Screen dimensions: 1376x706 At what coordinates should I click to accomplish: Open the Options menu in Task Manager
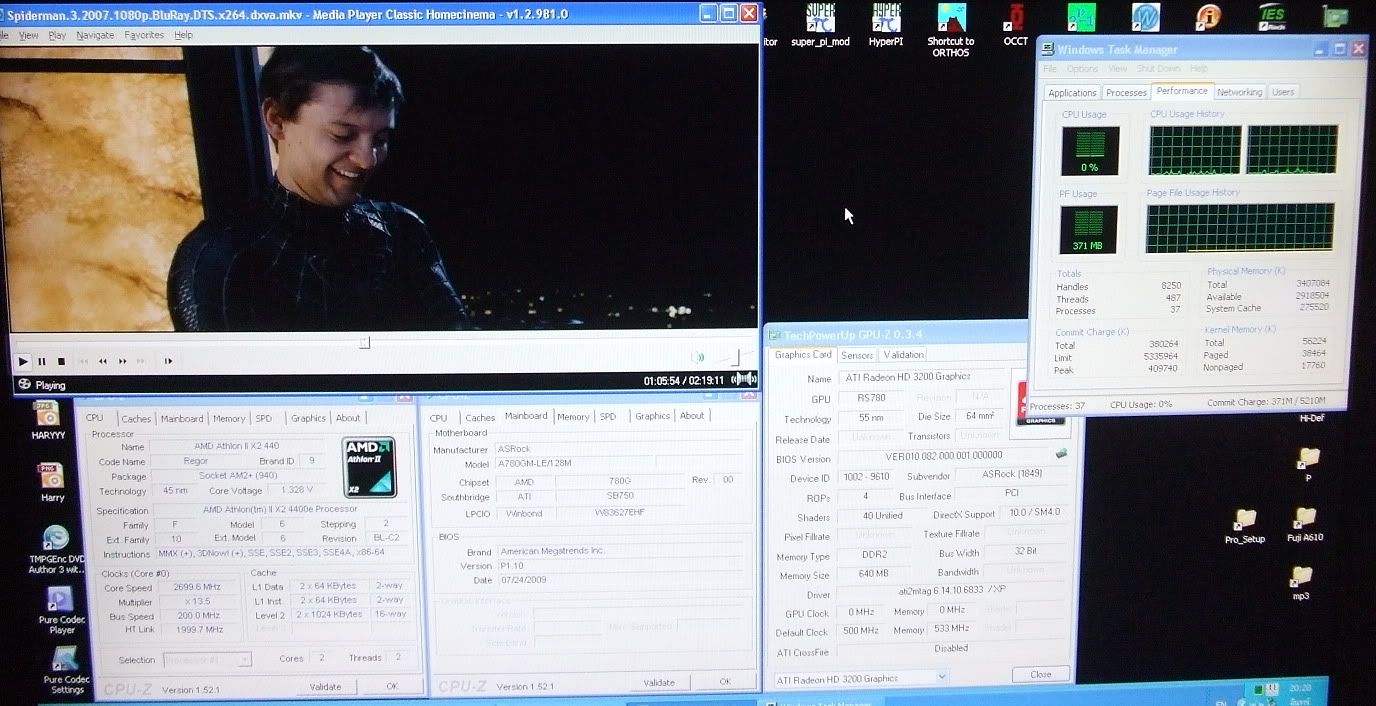point(1082,69)
